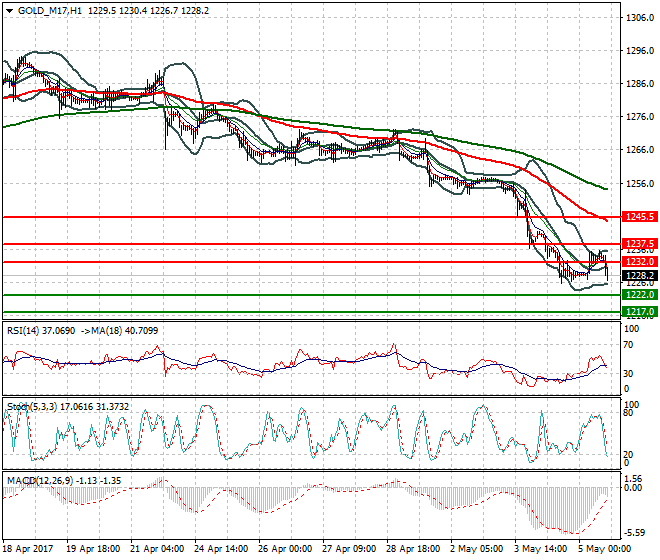Click the Stoch(5,3,3) indicator label
Image resolution: width=660 pixels, height=560 pixels.
tap(32, 407)
